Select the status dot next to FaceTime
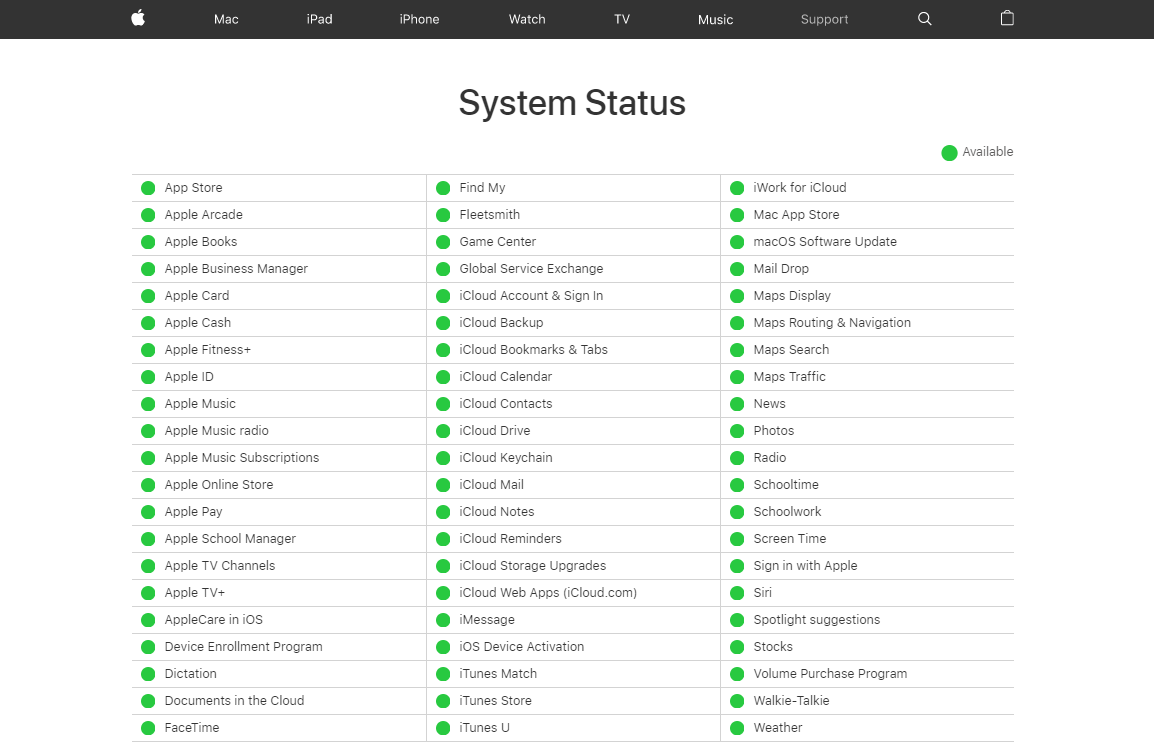The image size is (1154, 747). click(x=147, y=727)
